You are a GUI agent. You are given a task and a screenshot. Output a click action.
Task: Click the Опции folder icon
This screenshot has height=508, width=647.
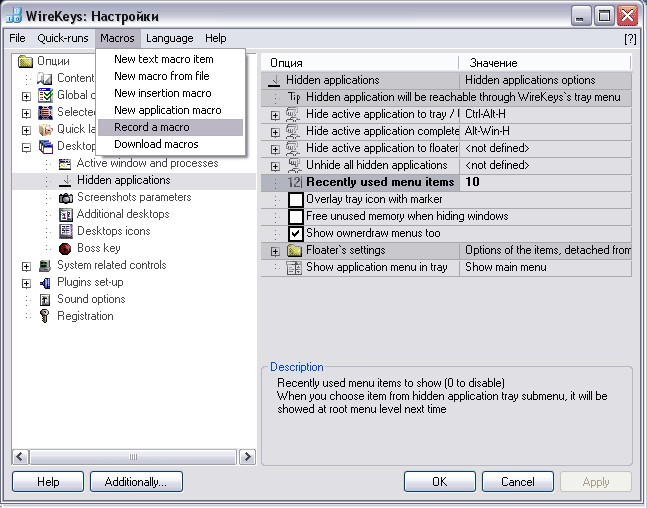[x=26, y=61]
